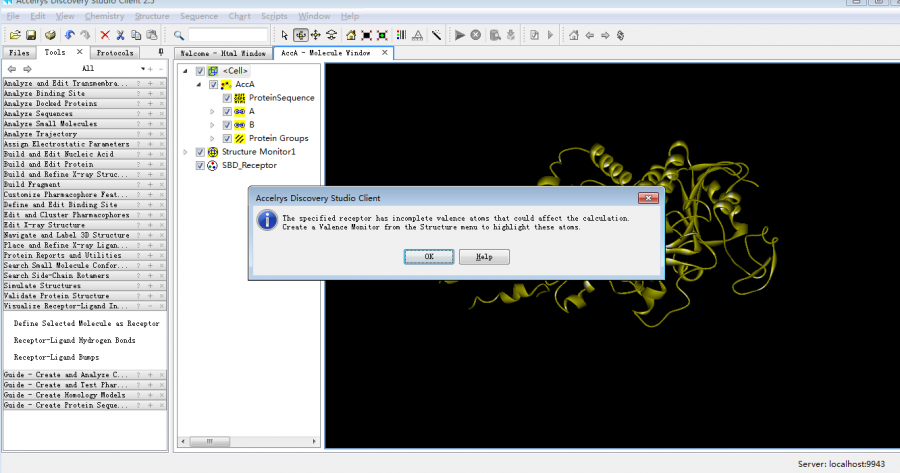
Task: Toggle the SBD_Receptor checkbox
Action: [x=200, y=165]
